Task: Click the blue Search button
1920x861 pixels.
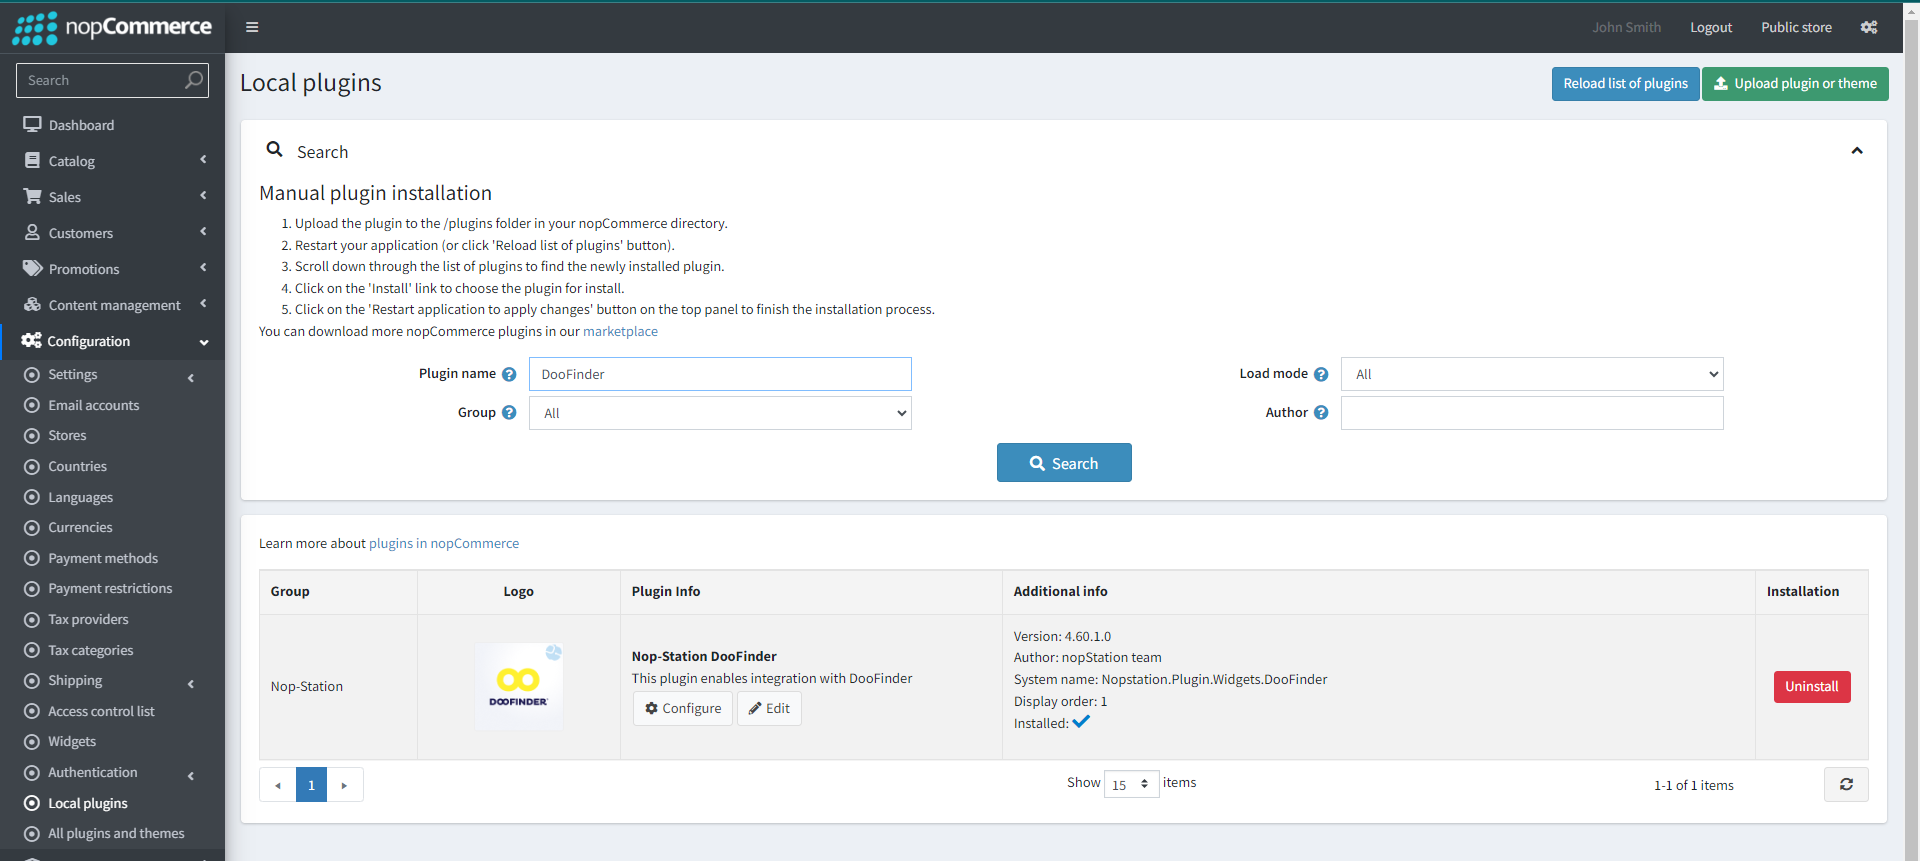Action: click(x=1064, y=463)
